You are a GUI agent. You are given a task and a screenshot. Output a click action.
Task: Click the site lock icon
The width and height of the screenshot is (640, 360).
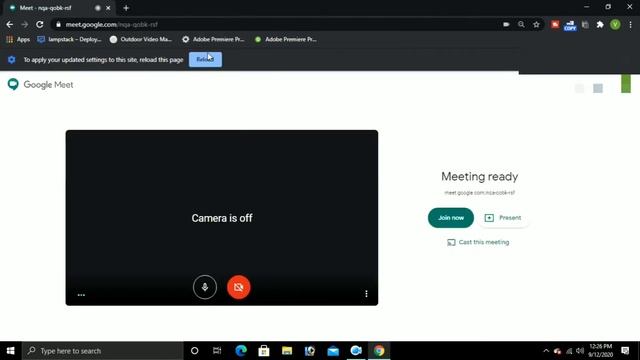click(x=58, y=24)
